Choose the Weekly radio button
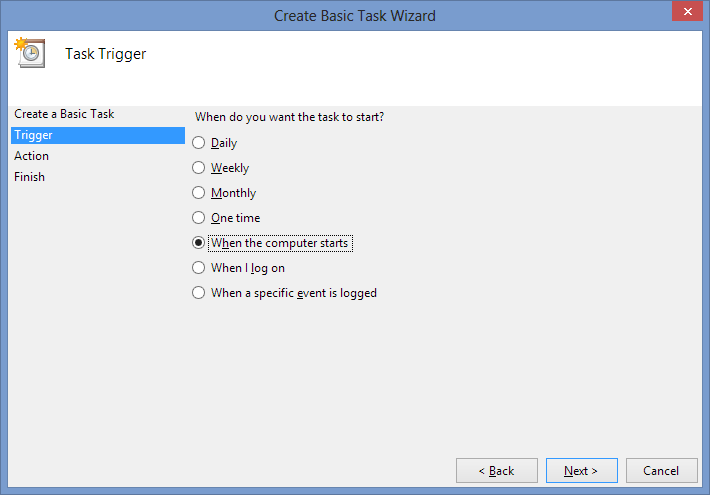 tap(199, 168)
